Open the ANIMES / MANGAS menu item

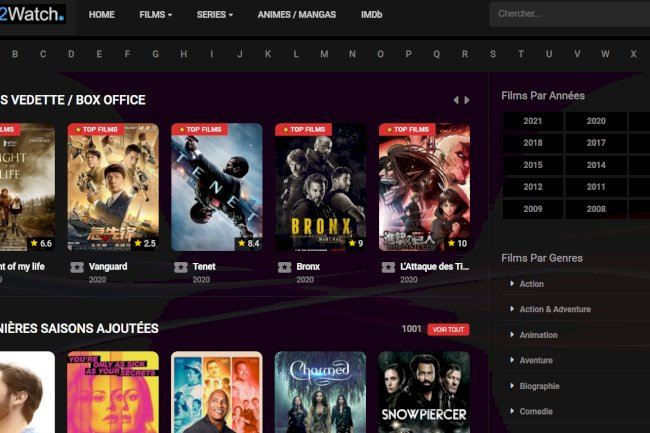(297, 15)
